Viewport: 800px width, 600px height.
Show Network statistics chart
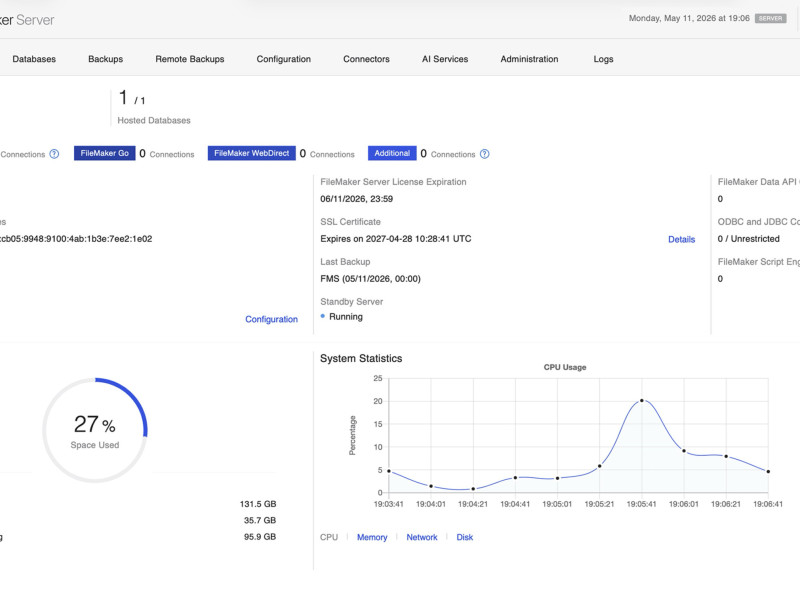click(x=422, y=537)
